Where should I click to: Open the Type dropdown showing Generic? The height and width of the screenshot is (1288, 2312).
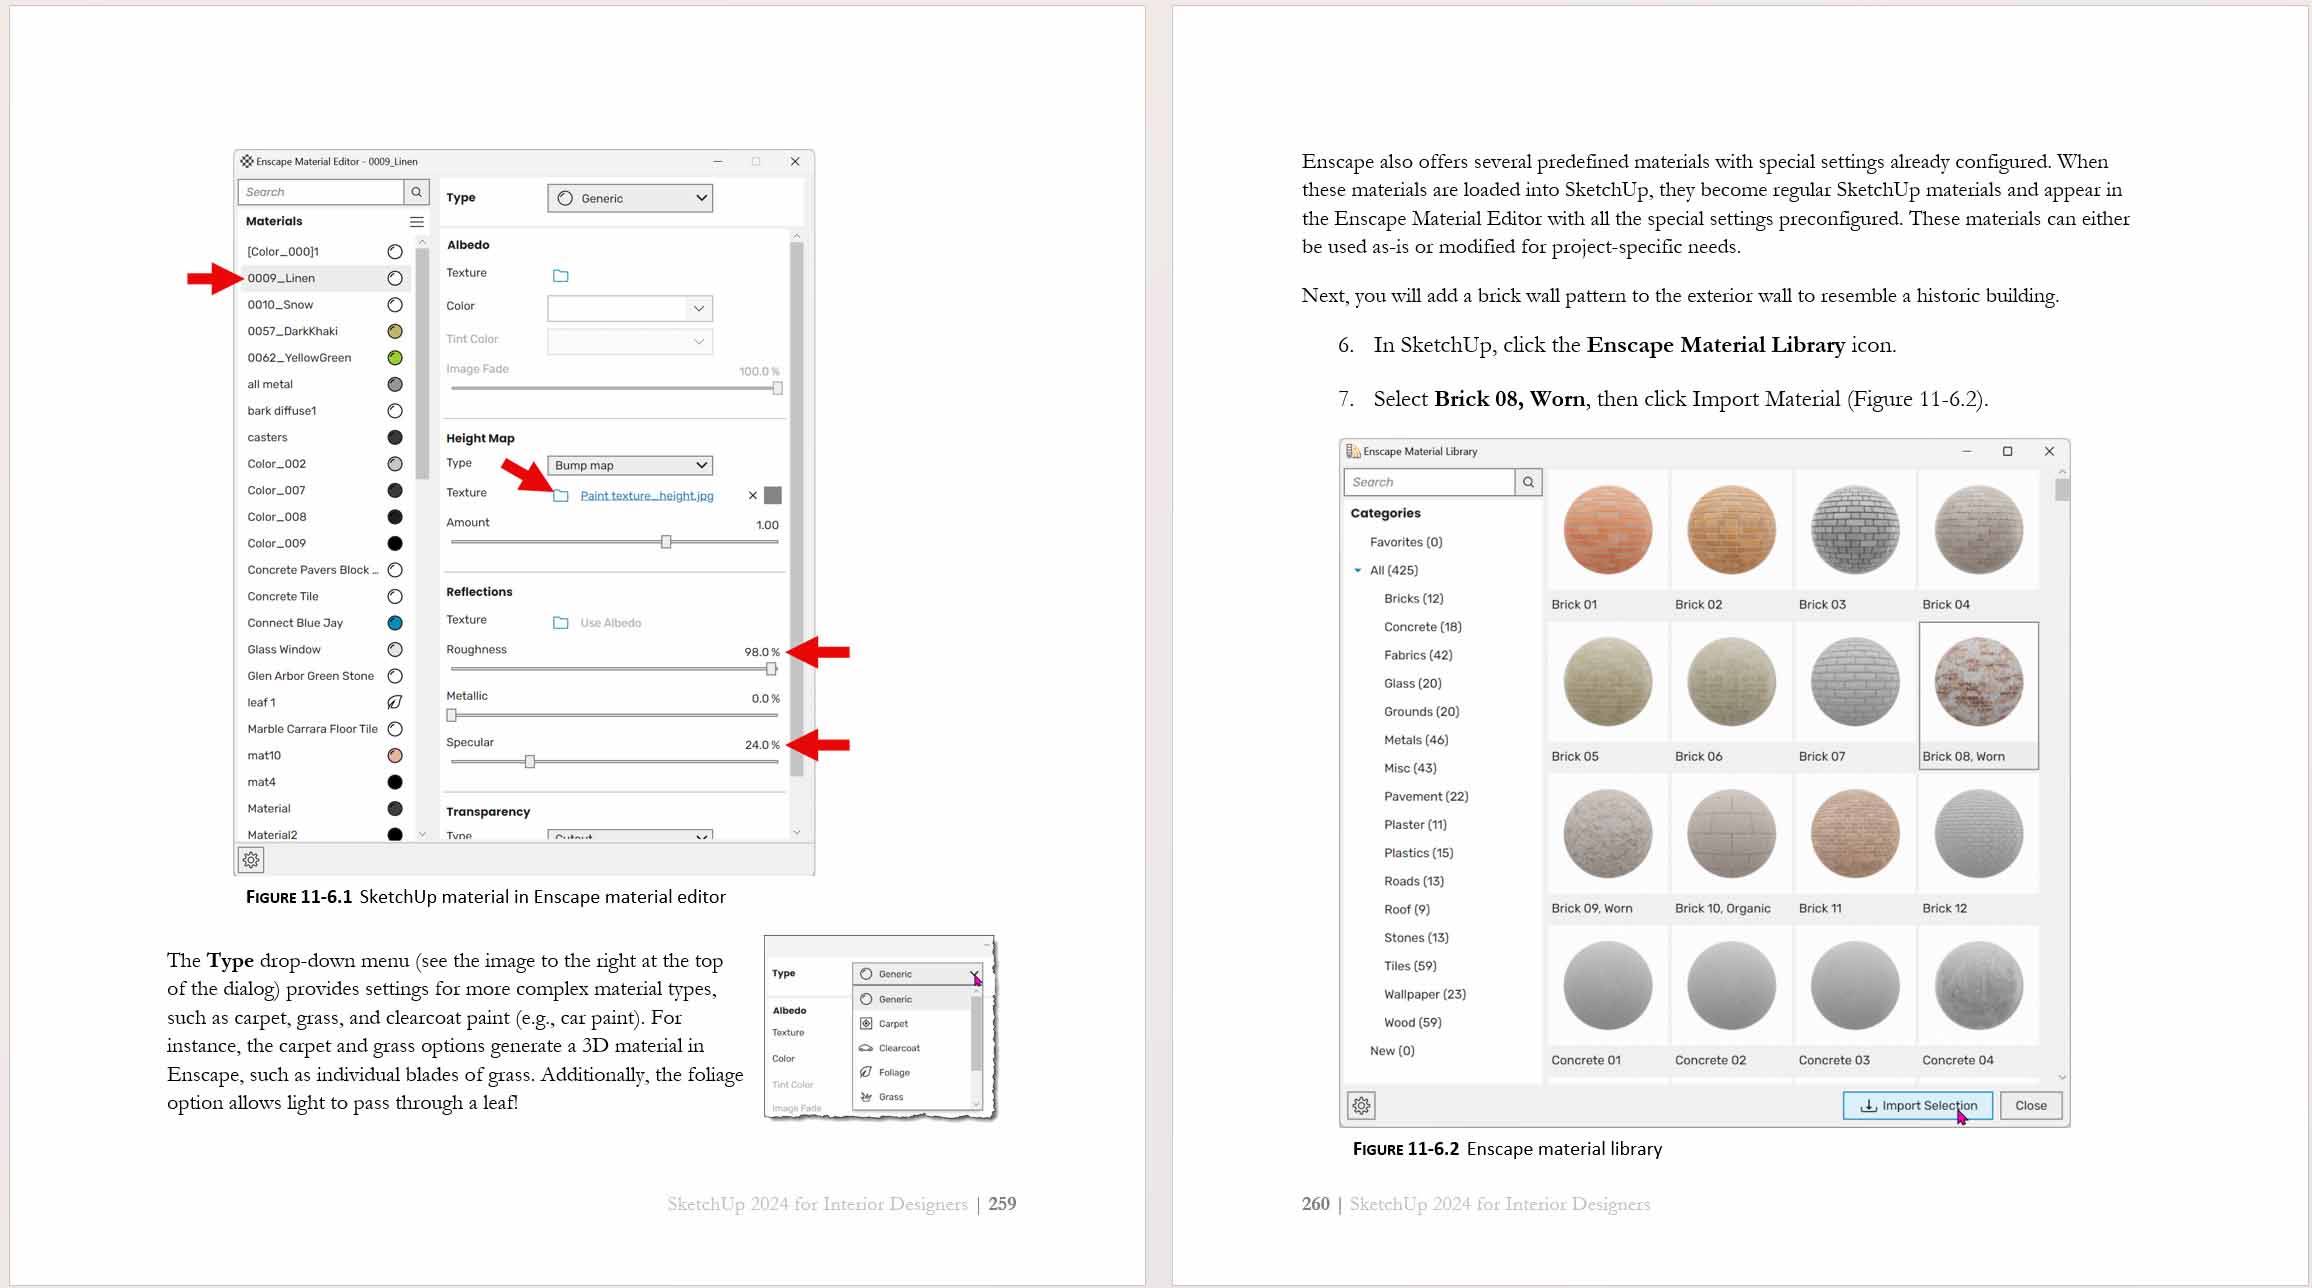click(x=629, y=197)
